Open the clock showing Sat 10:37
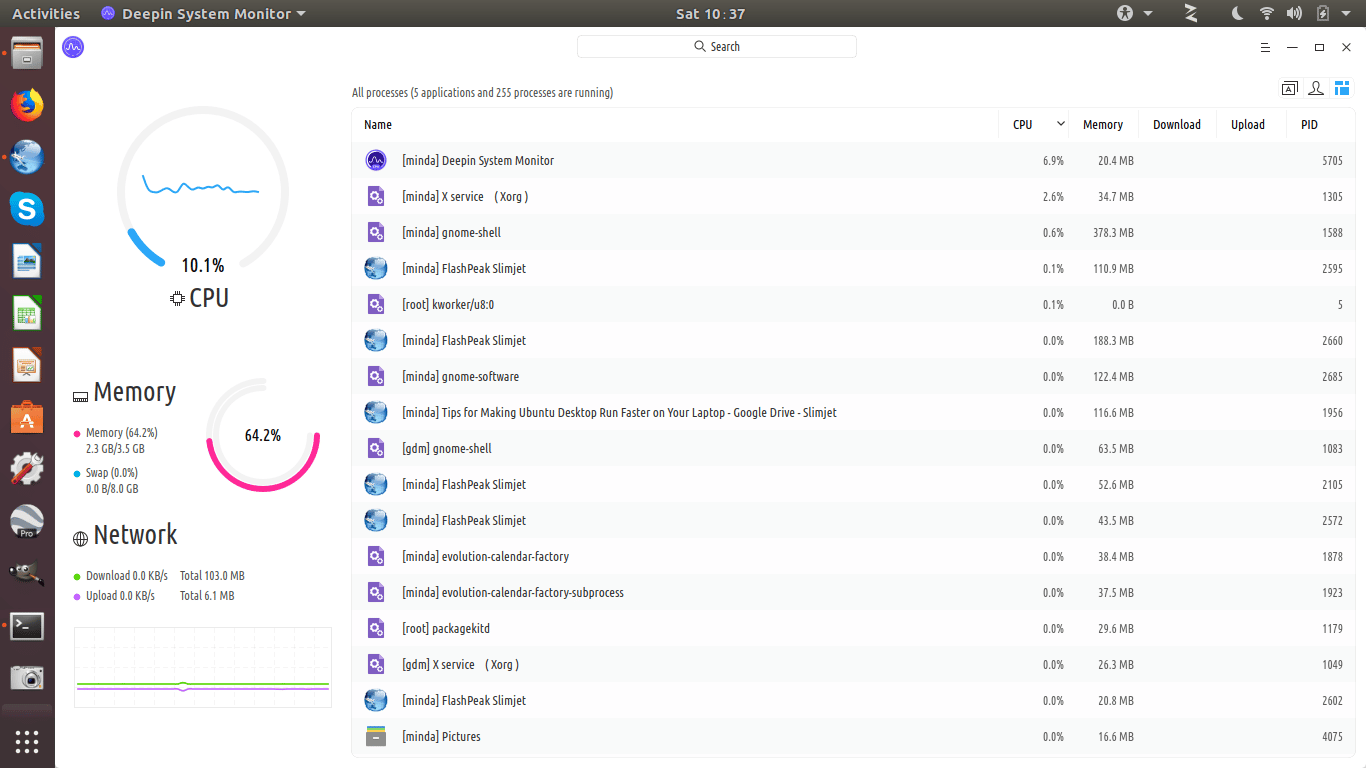Screen dimensions: 1366x768 click(x=710, y=14)
